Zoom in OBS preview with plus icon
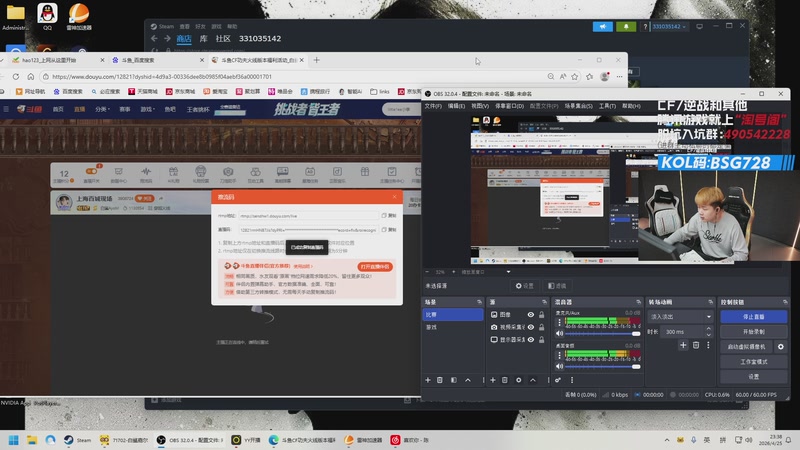The width and height of the screenshot is (800, 450). coord(453,272)
